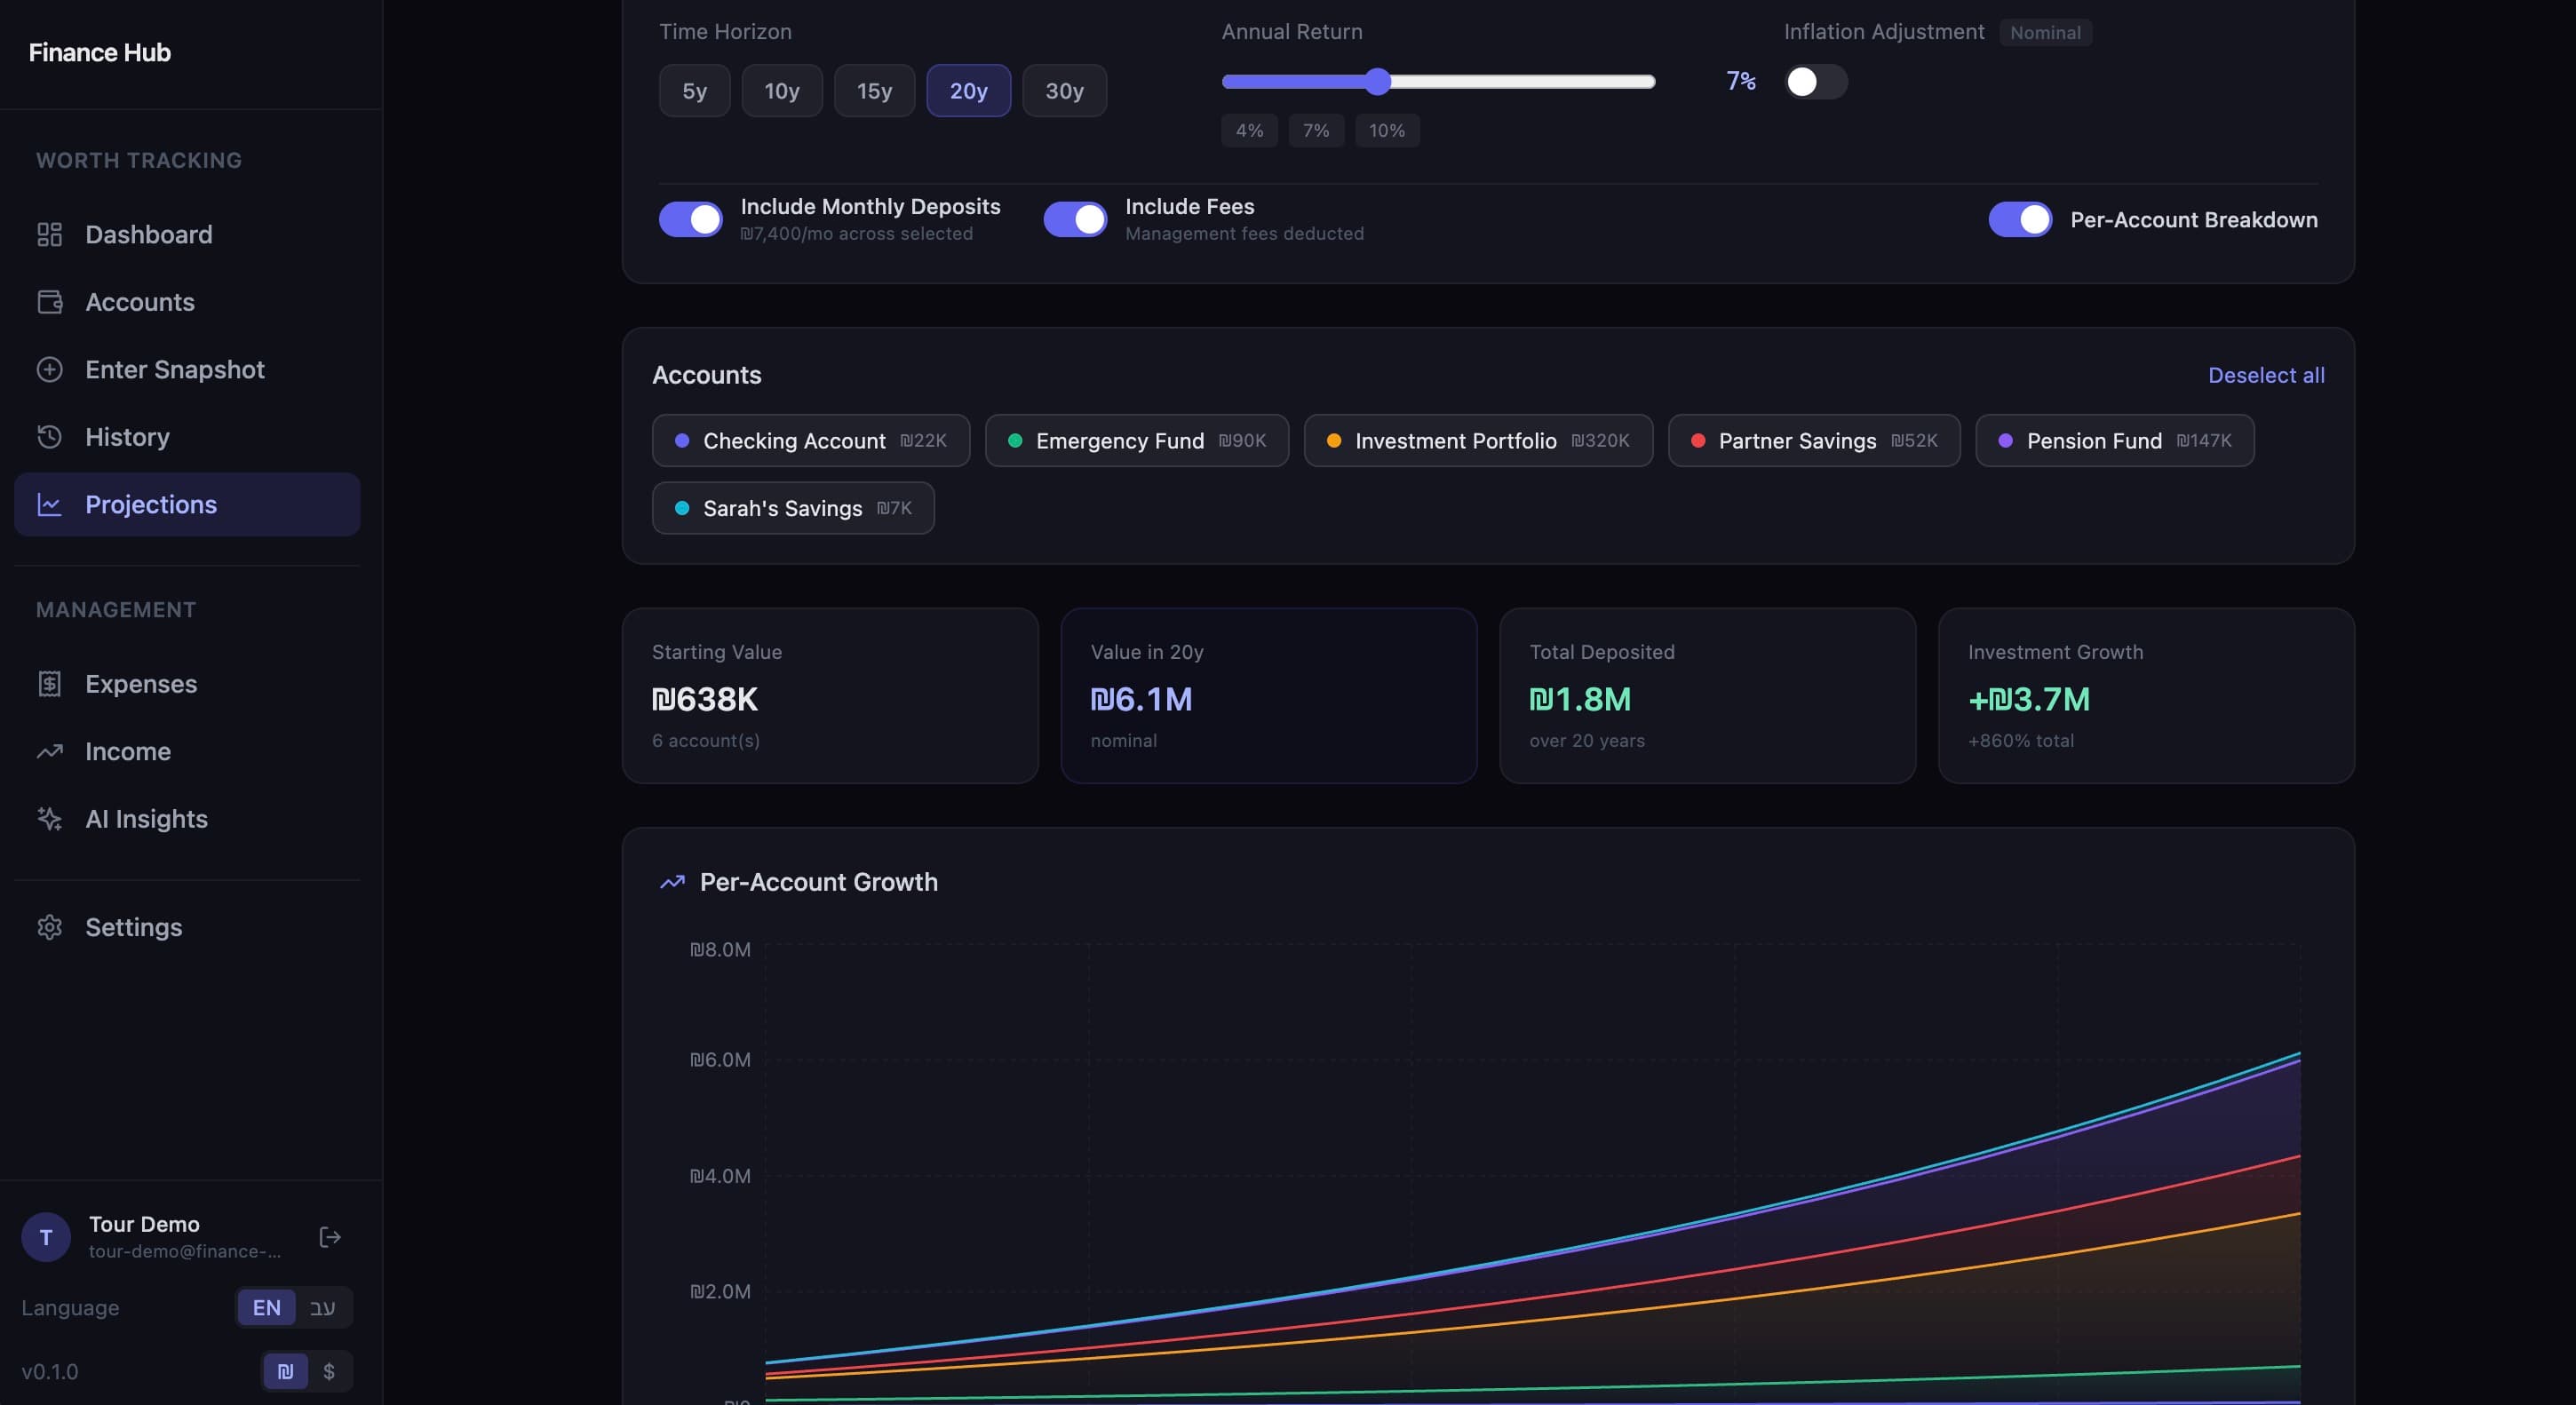Click the Settings gear icon
The height and width of the screenshot is (1405, 2576).
[x=49, y=927]
